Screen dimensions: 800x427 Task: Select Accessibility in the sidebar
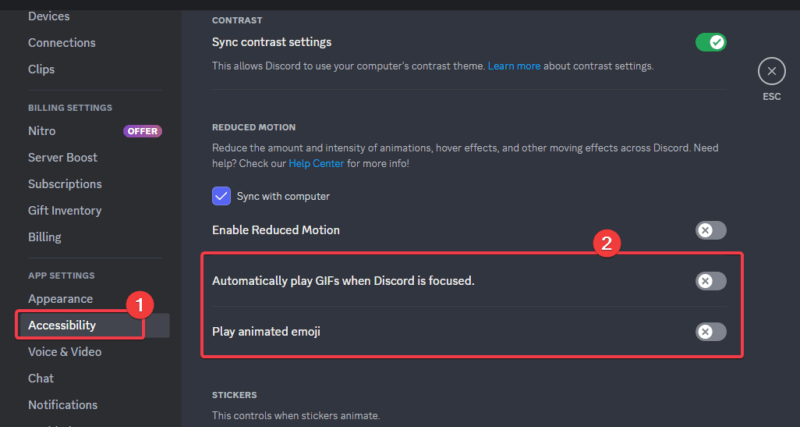click(62, 325)
